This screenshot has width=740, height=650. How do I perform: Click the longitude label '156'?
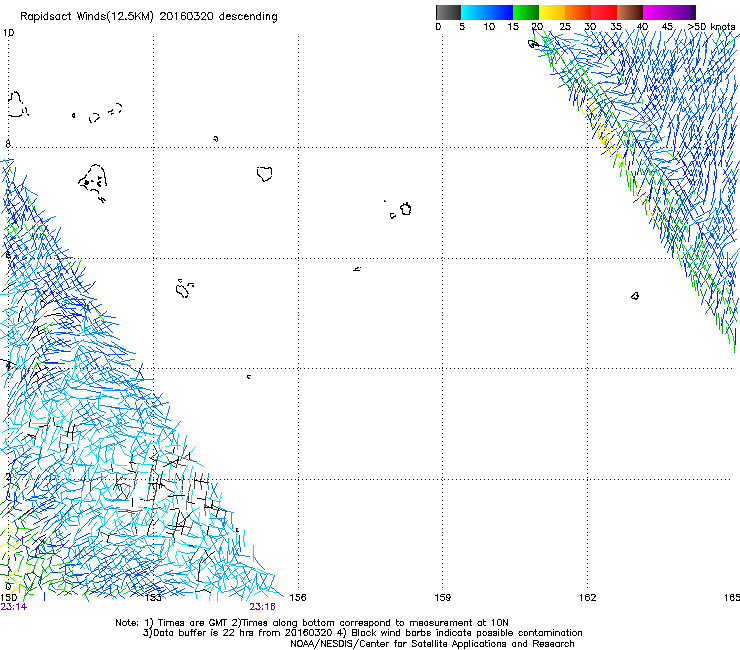coord(298,597)
